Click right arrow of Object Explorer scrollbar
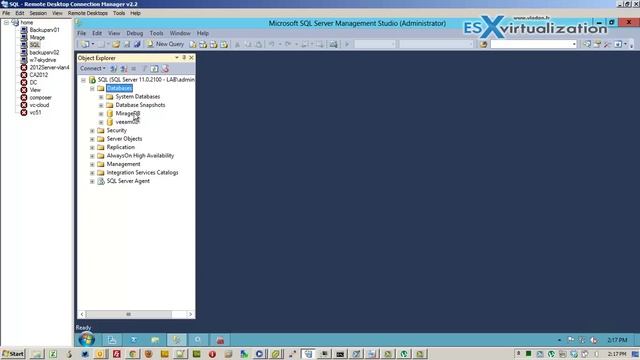This screenshot has width=640, height=360. [x=190, y=314]
